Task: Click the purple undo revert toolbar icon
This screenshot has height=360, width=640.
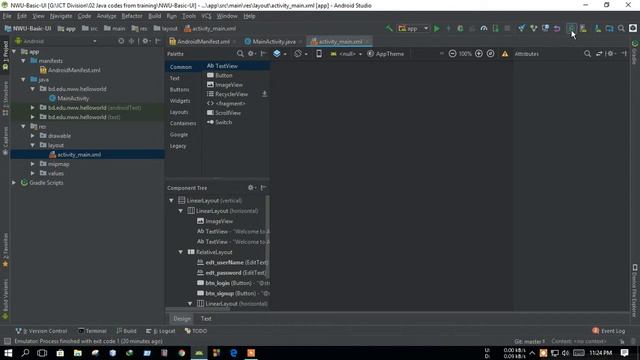Action: (557, 29)
